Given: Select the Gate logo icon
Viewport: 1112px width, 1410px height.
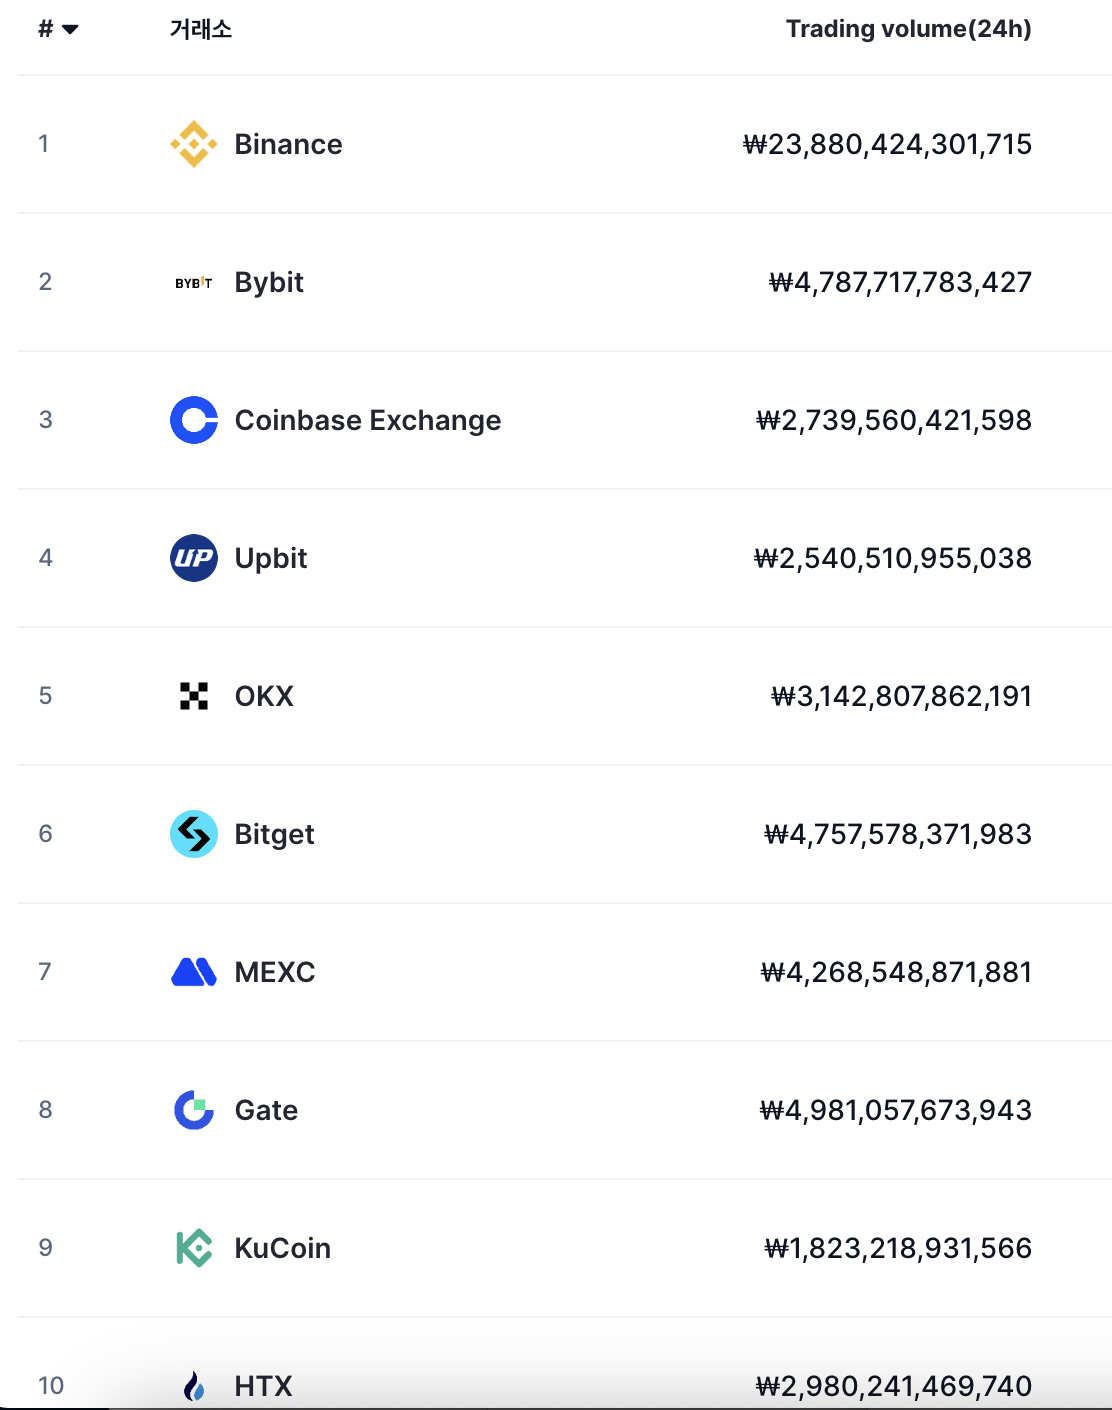Looking at the screenshot, I should point(194,1110).
